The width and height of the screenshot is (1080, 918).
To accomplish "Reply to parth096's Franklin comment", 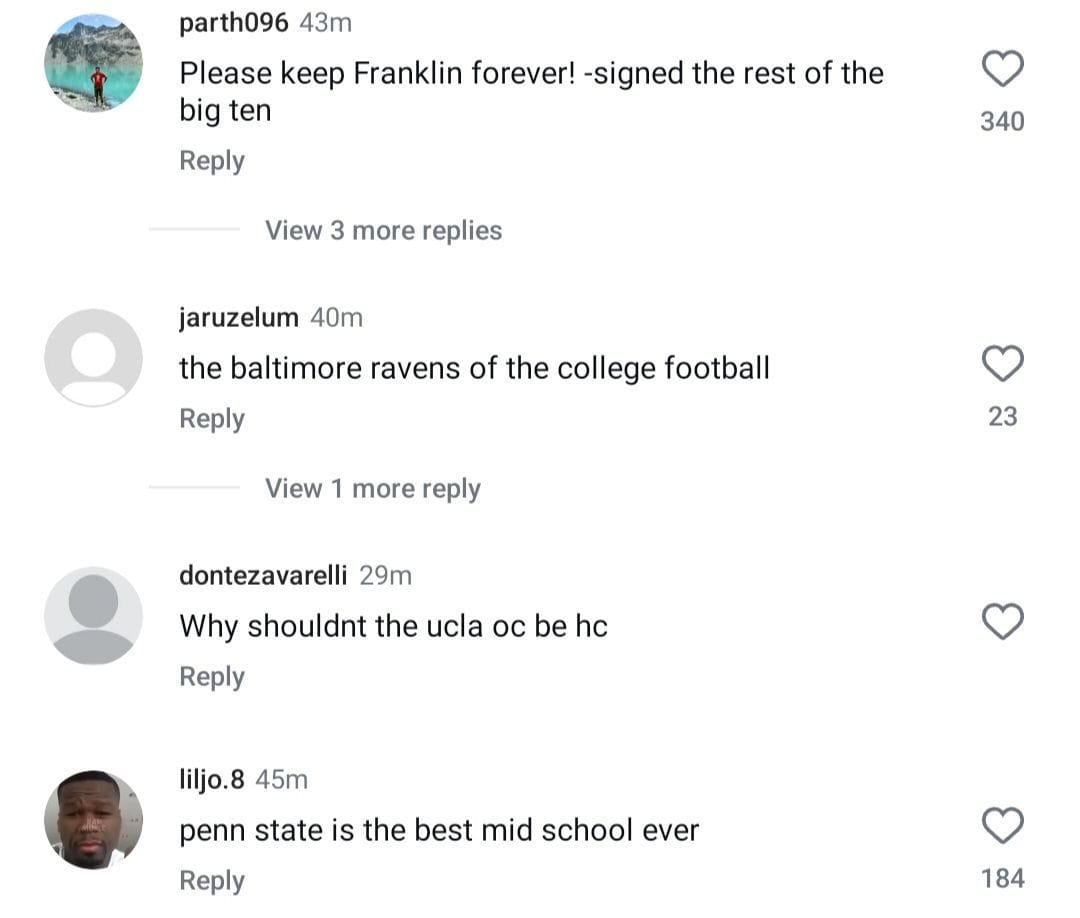I will point(211,160).
